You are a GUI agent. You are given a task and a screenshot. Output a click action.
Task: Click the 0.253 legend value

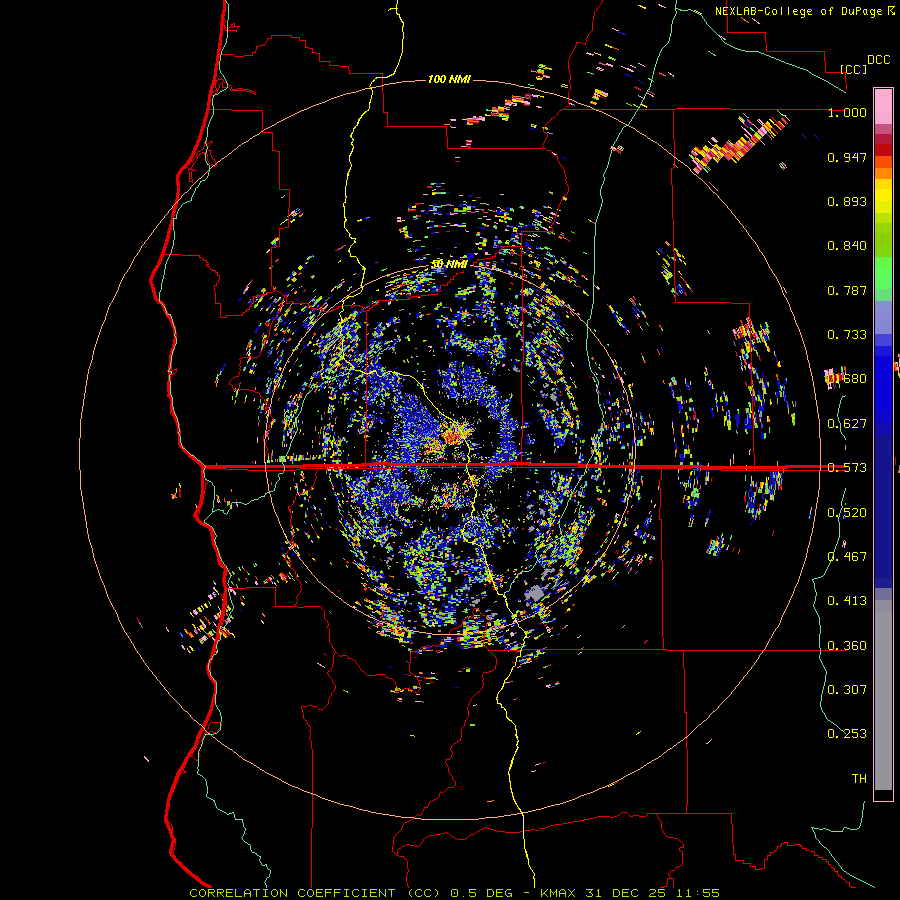(847, 734)
